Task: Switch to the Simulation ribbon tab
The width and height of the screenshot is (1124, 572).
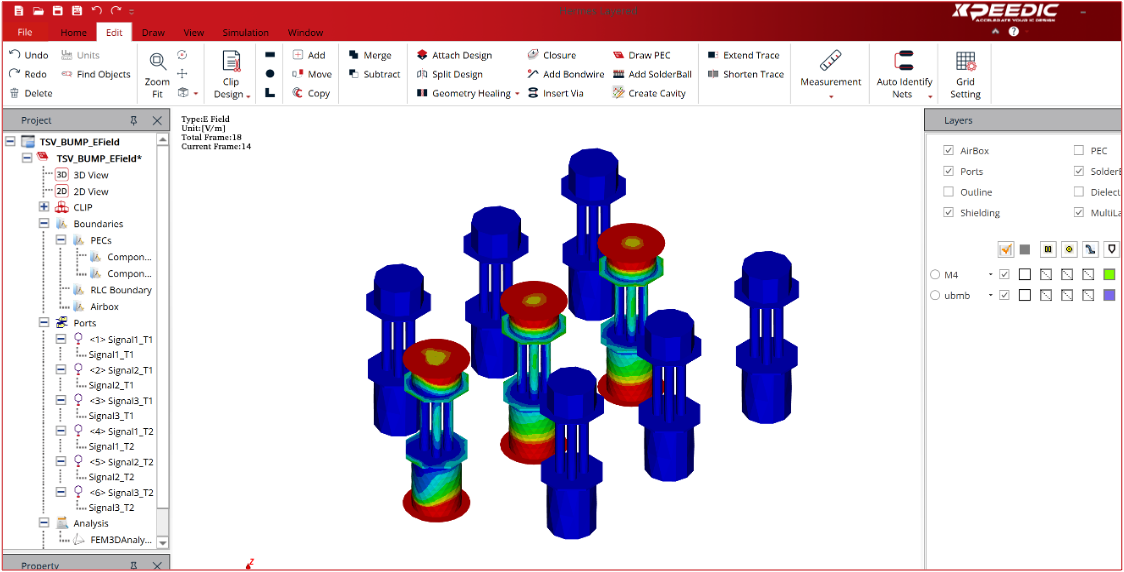Action: click(245, 32)
